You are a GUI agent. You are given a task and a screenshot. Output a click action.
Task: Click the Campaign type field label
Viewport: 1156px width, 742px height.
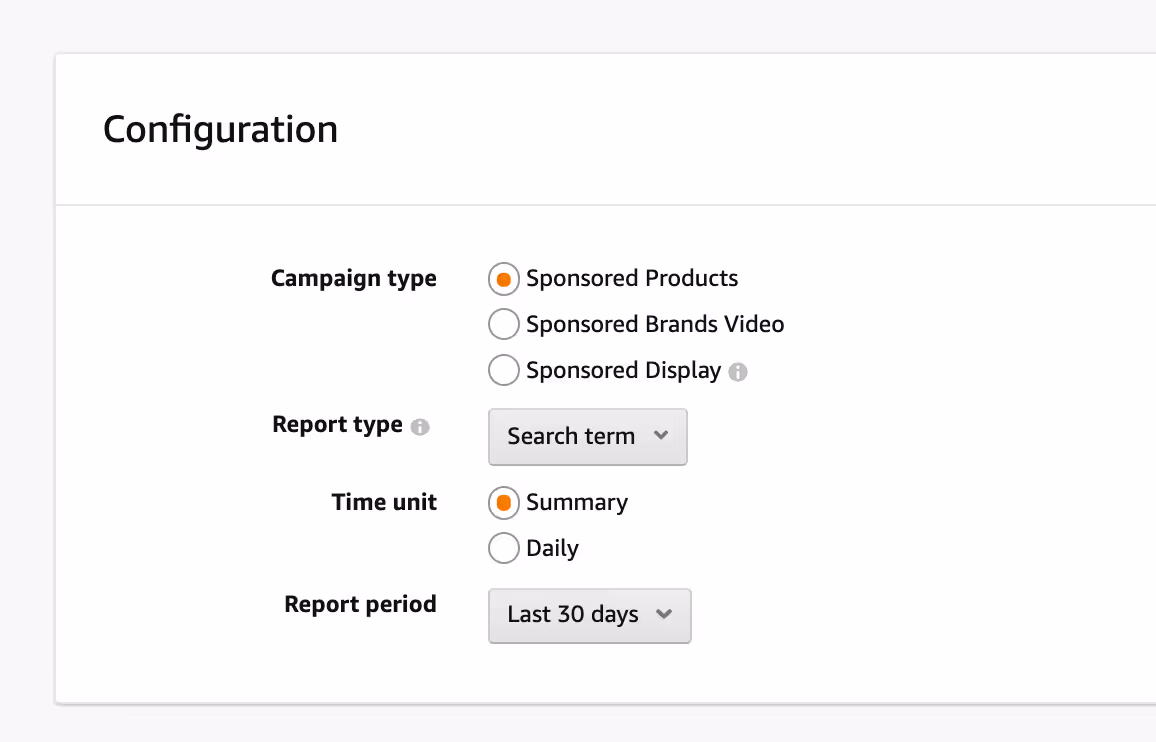coord(353,278)
